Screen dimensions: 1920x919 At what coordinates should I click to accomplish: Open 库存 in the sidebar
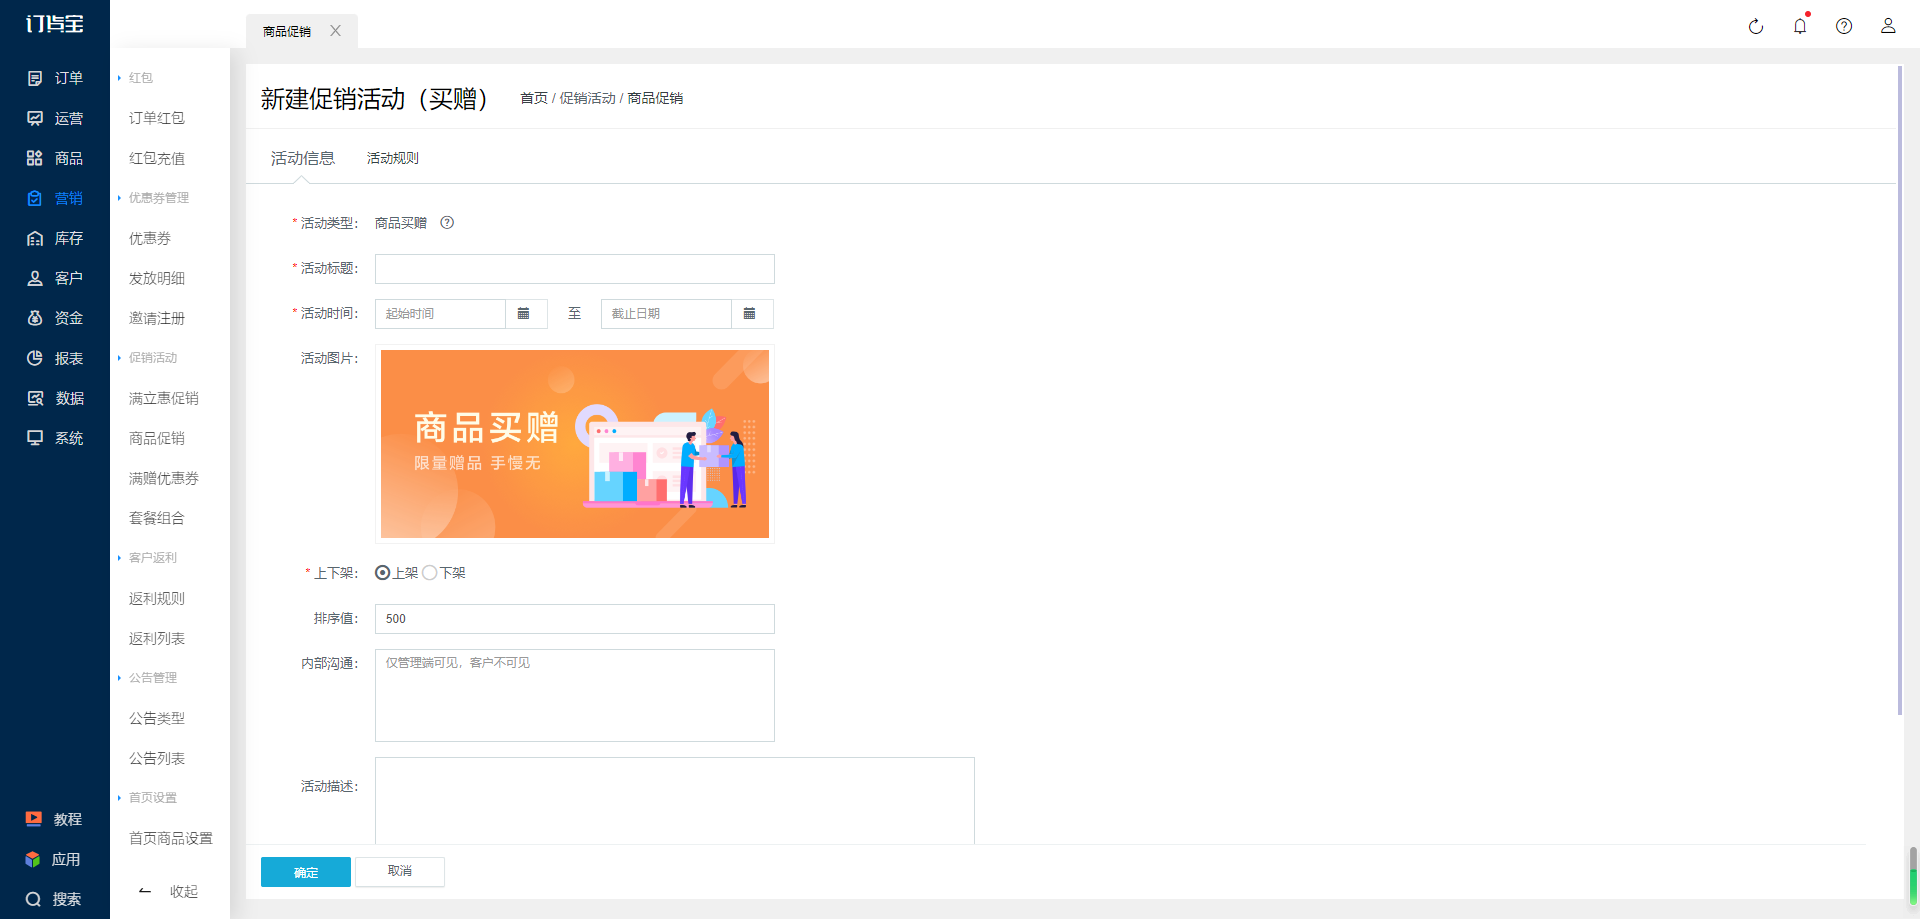[x=55, y=238]
